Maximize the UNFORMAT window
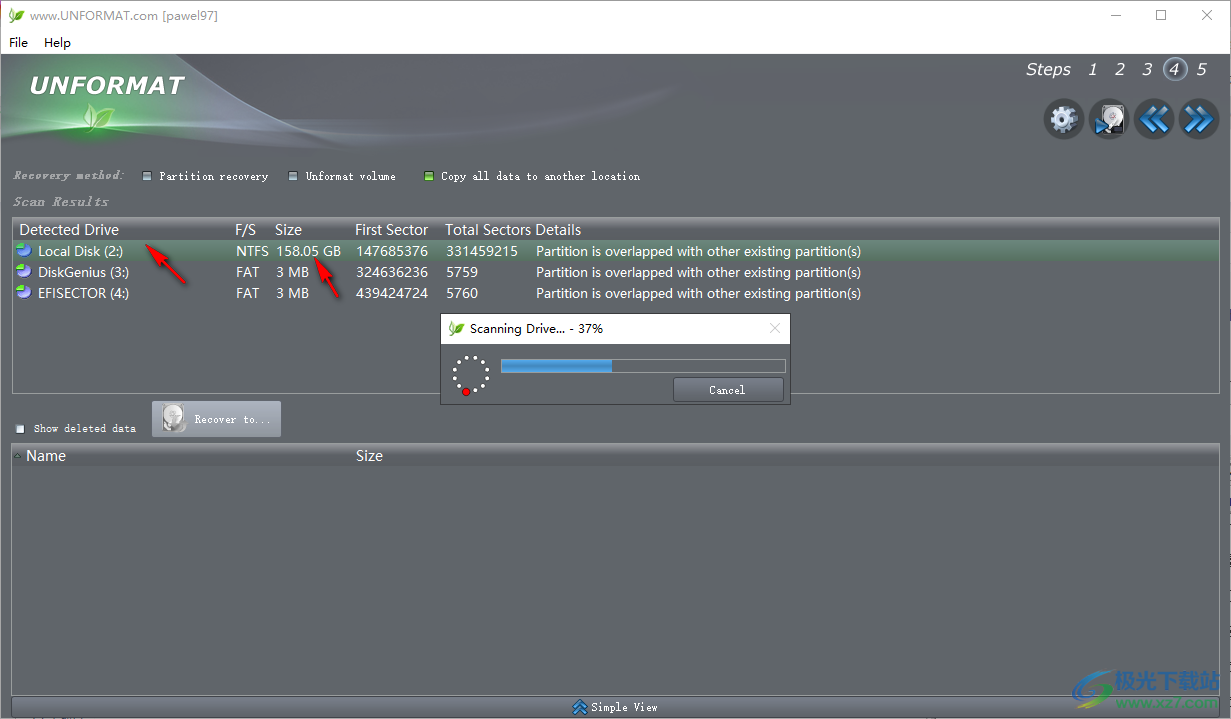 pos(1161,15)
